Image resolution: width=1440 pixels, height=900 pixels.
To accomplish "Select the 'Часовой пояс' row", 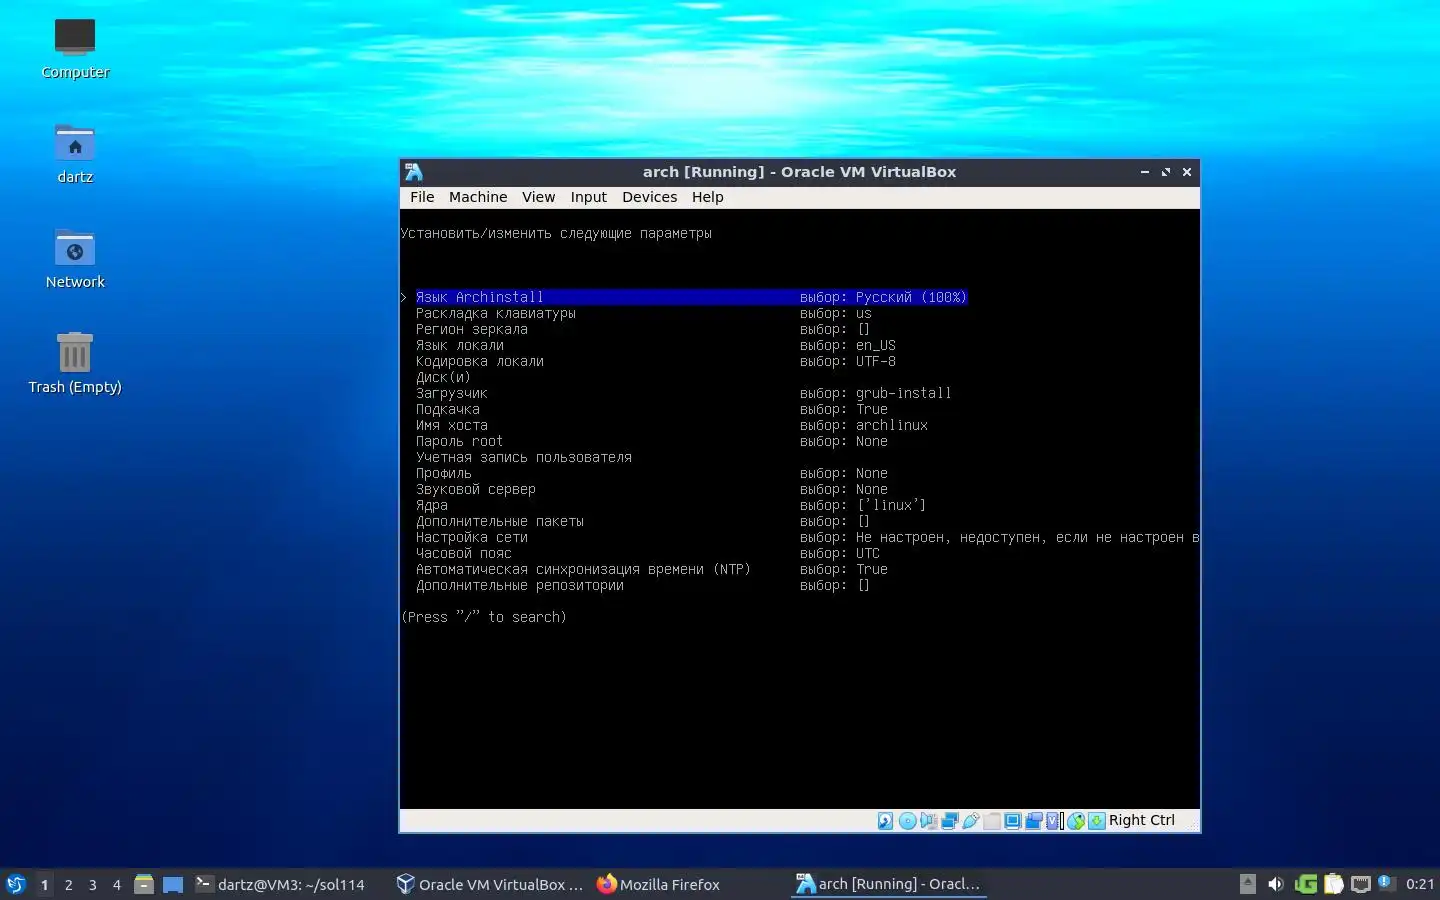I will [648, 553].
